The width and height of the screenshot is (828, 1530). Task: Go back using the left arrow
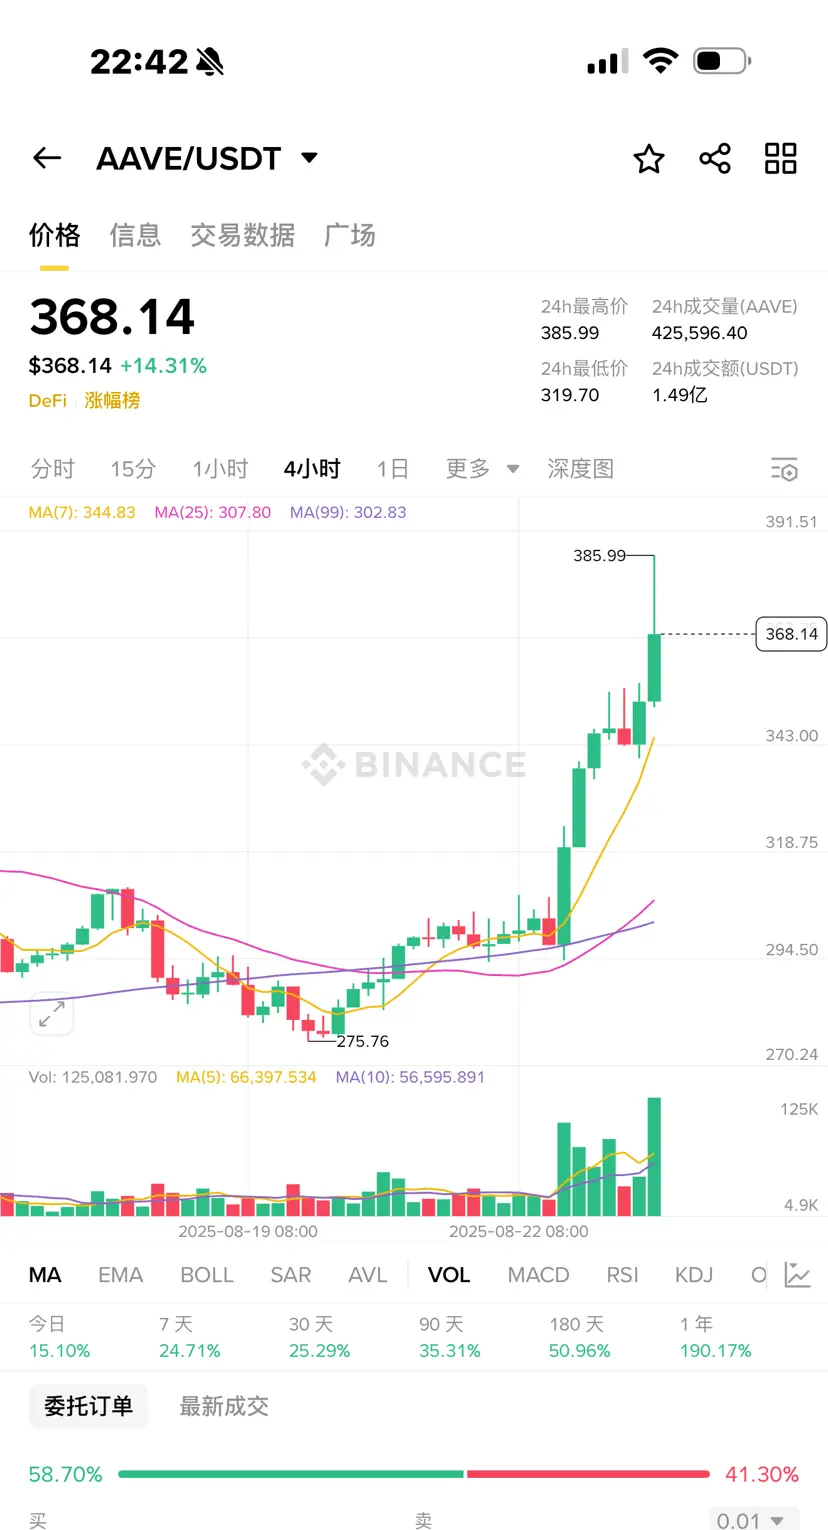[x=47, y=158]
